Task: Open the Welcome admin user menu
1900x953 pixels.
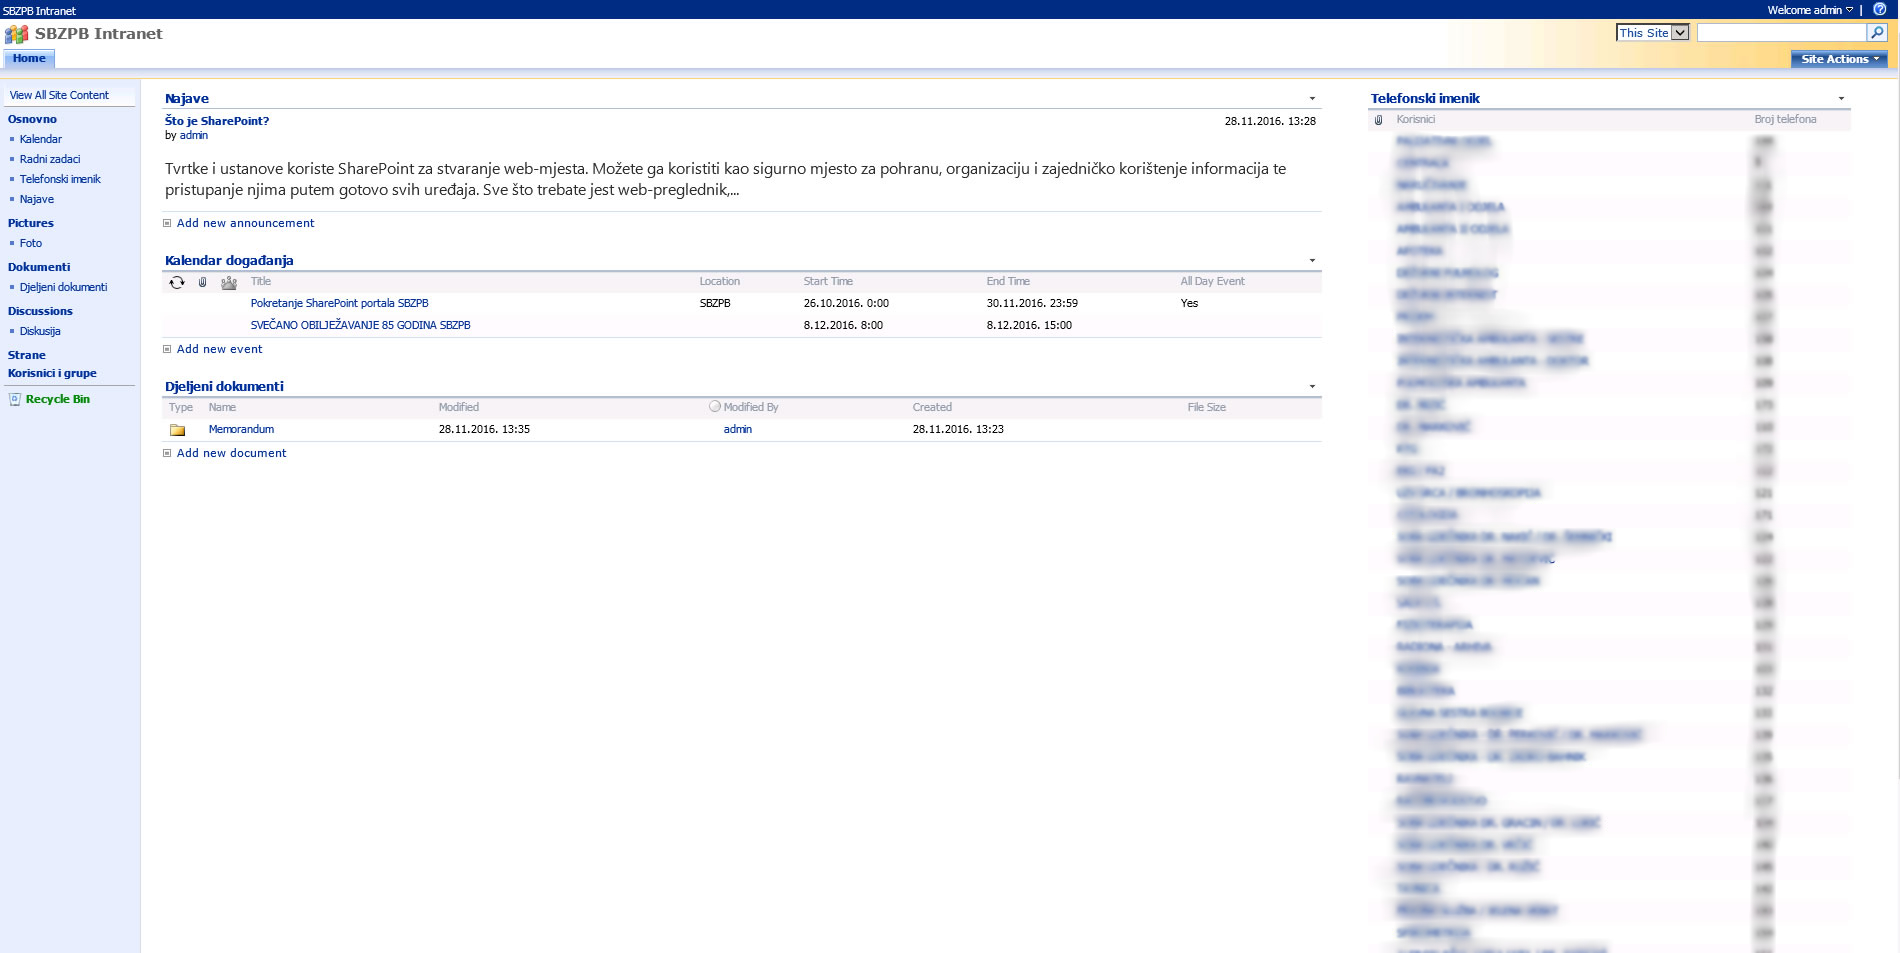Action: 1809,10
